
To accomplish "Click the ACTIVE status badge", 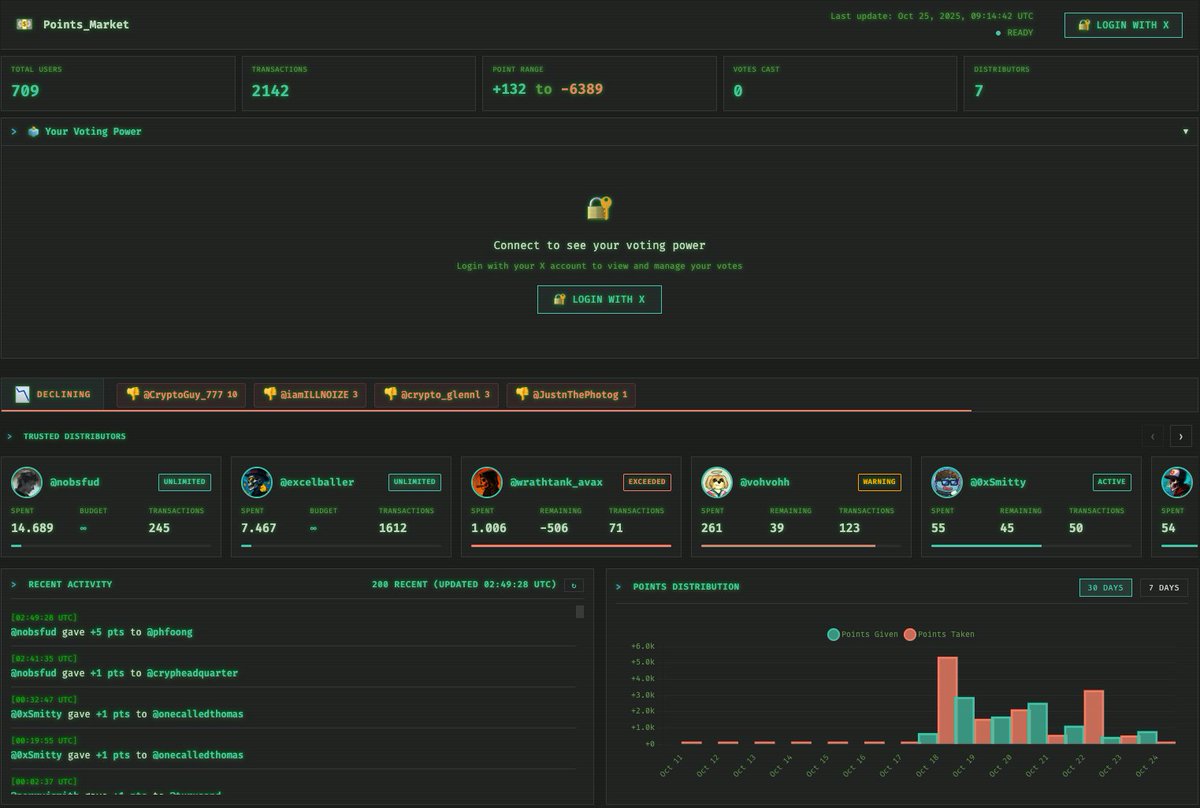I will coord(1112,482).
